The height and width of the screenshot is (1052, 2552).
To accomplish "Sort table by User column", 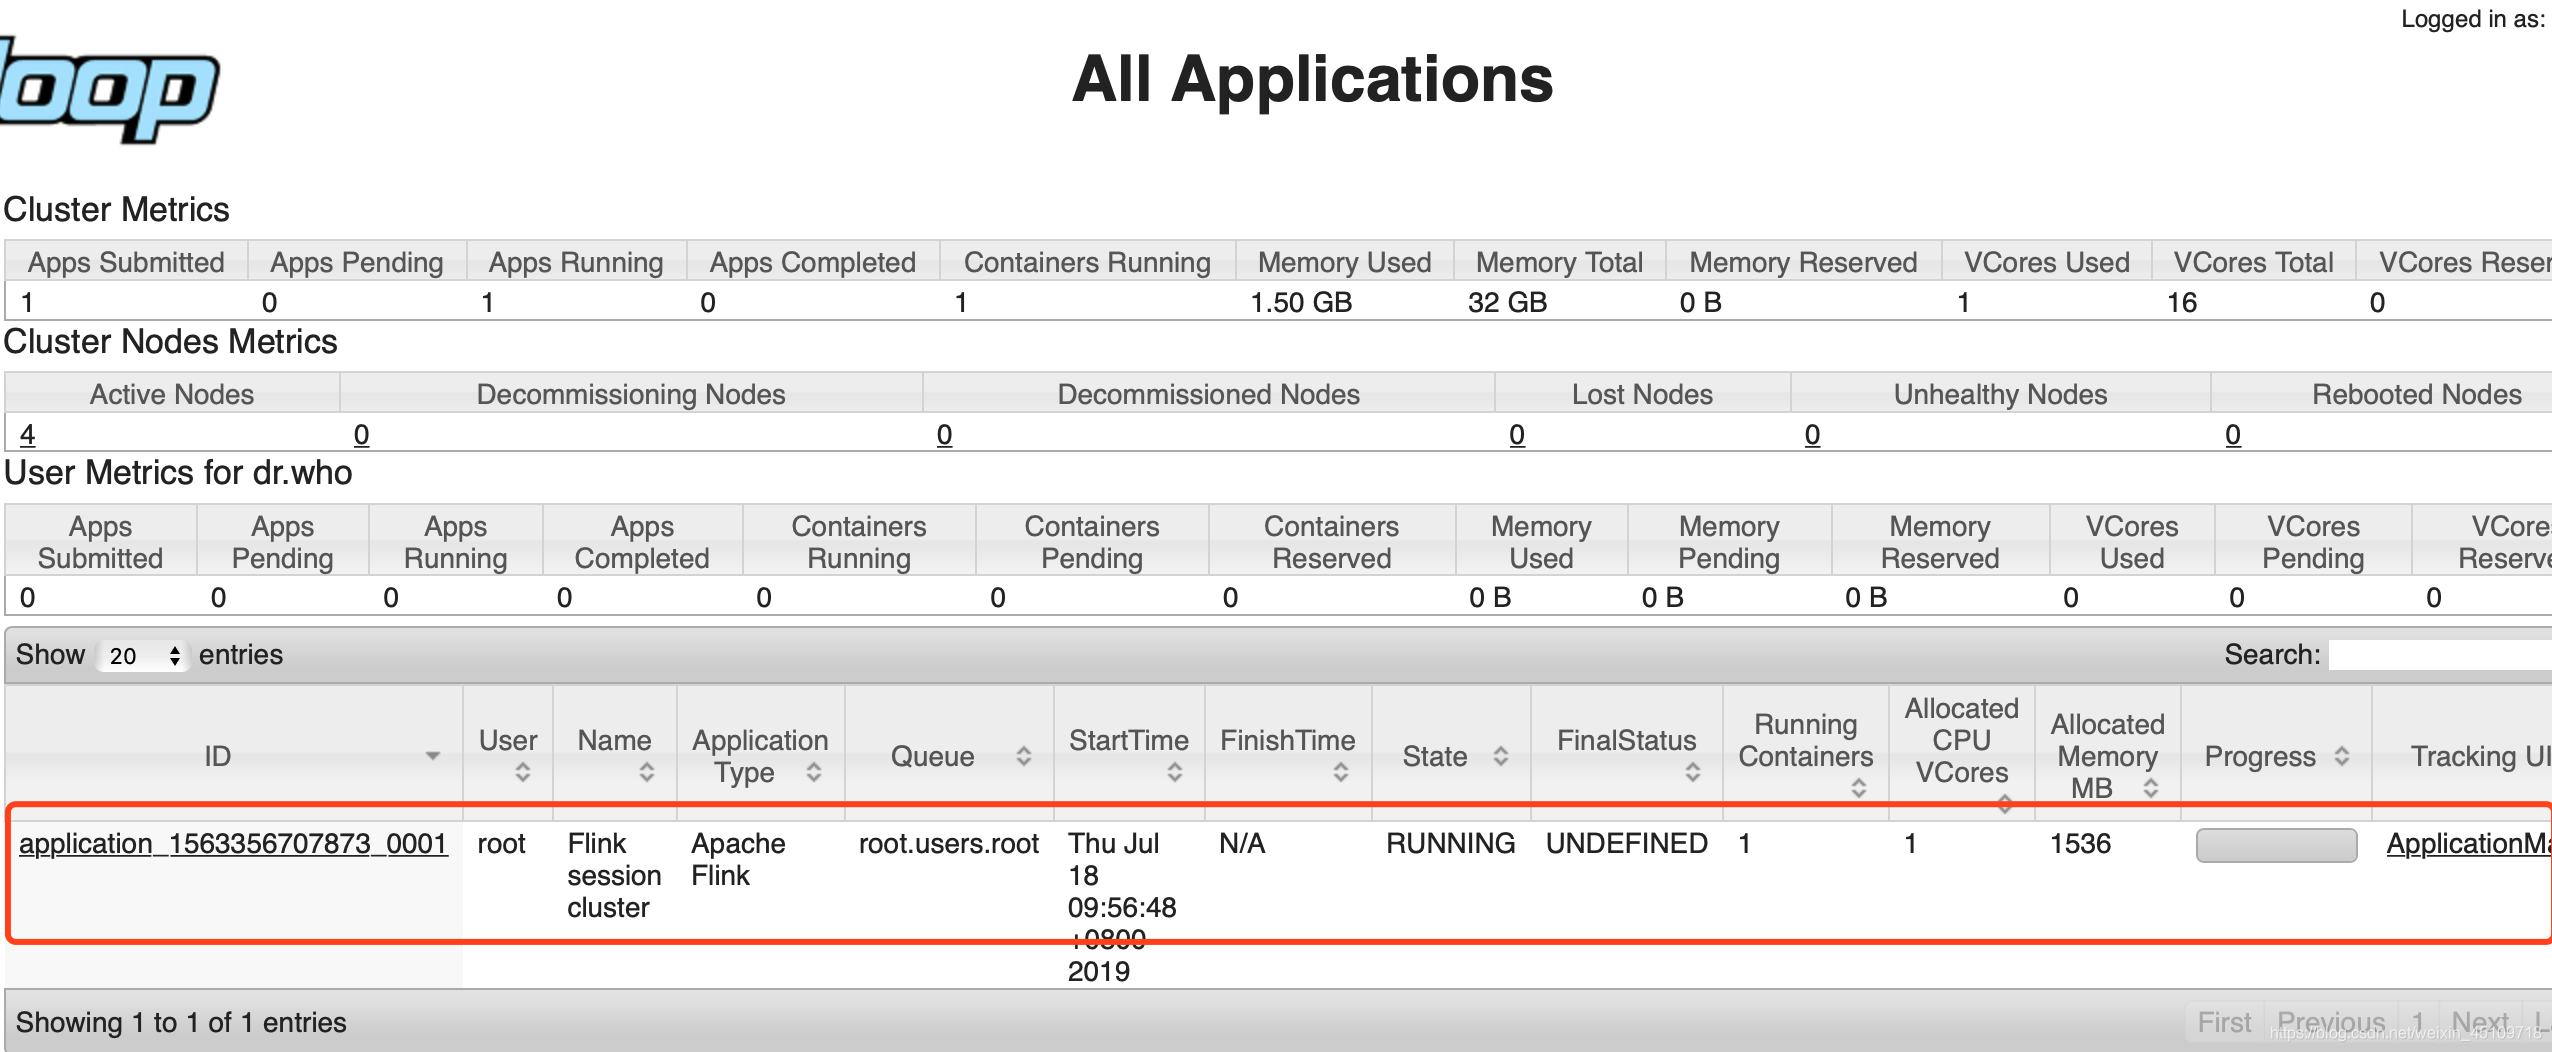I will (508, 756).
